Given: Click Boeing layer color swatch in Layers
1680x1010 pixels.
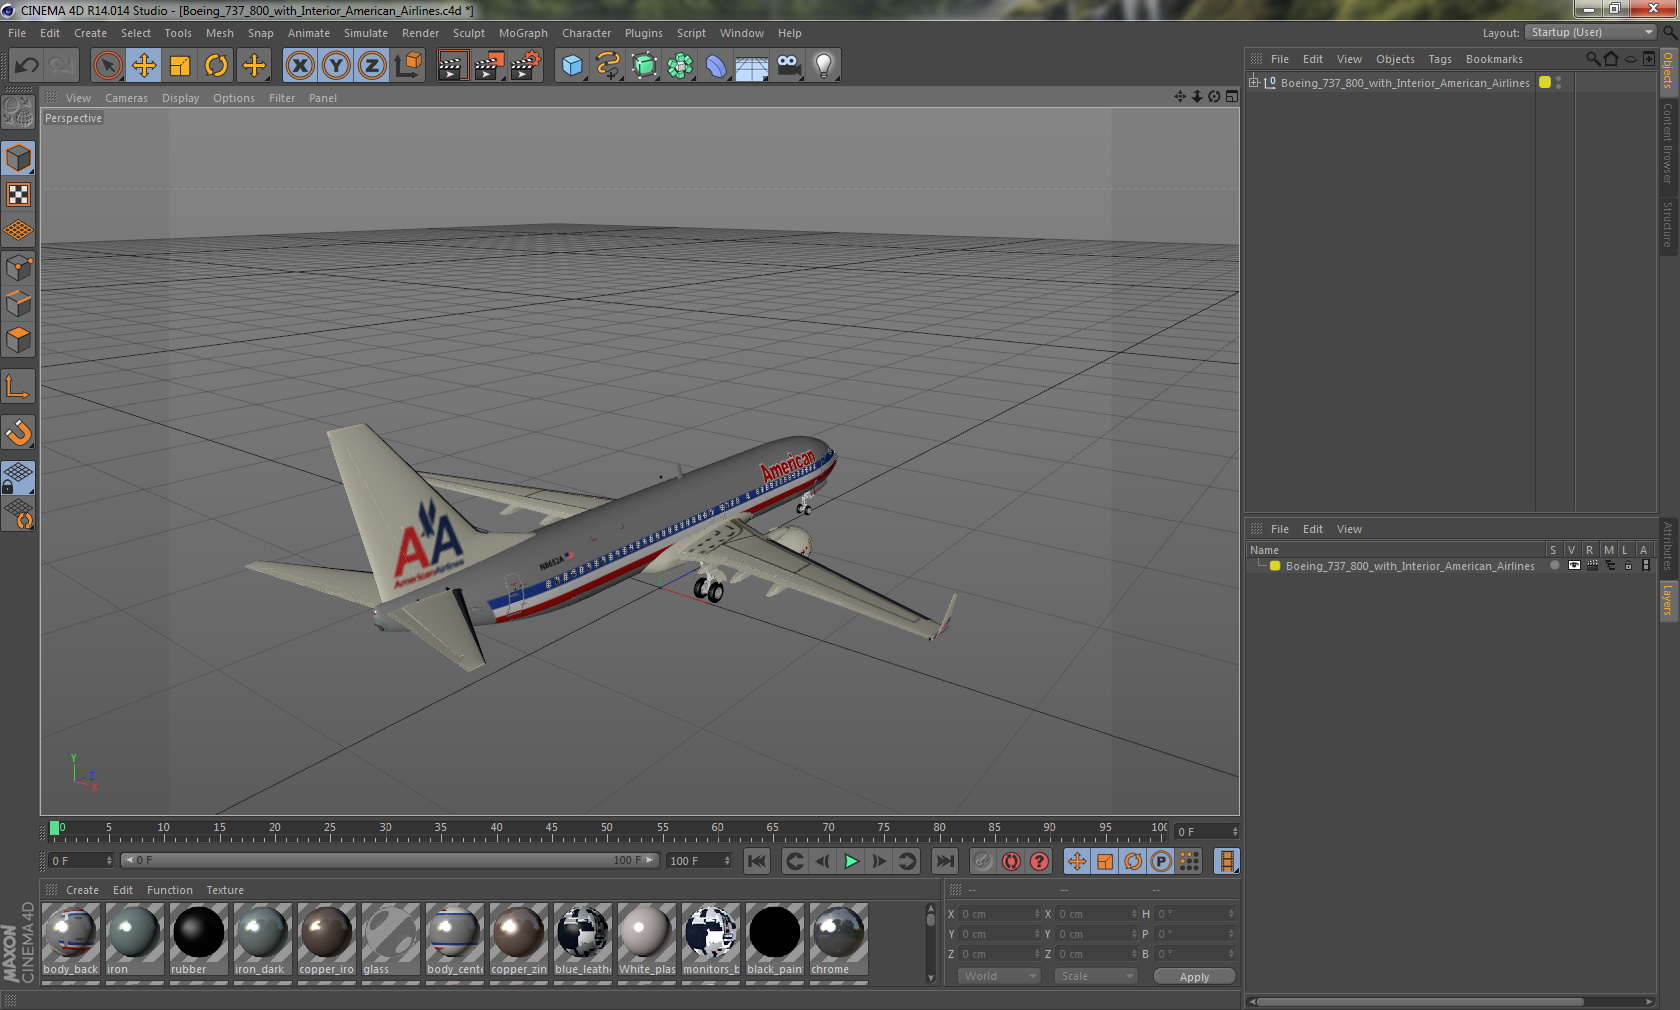Looking at the screenshot, I should pos(1275,566).
